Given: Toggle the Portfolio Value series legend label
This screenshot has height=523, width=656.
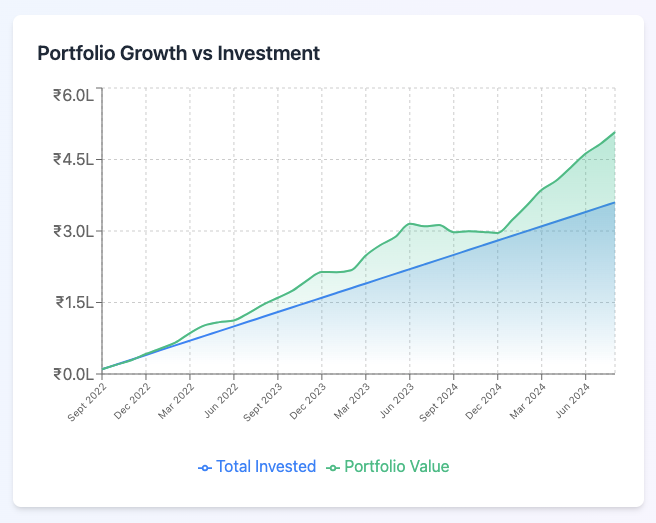Looking at the screenshot, I should (396, 466).
